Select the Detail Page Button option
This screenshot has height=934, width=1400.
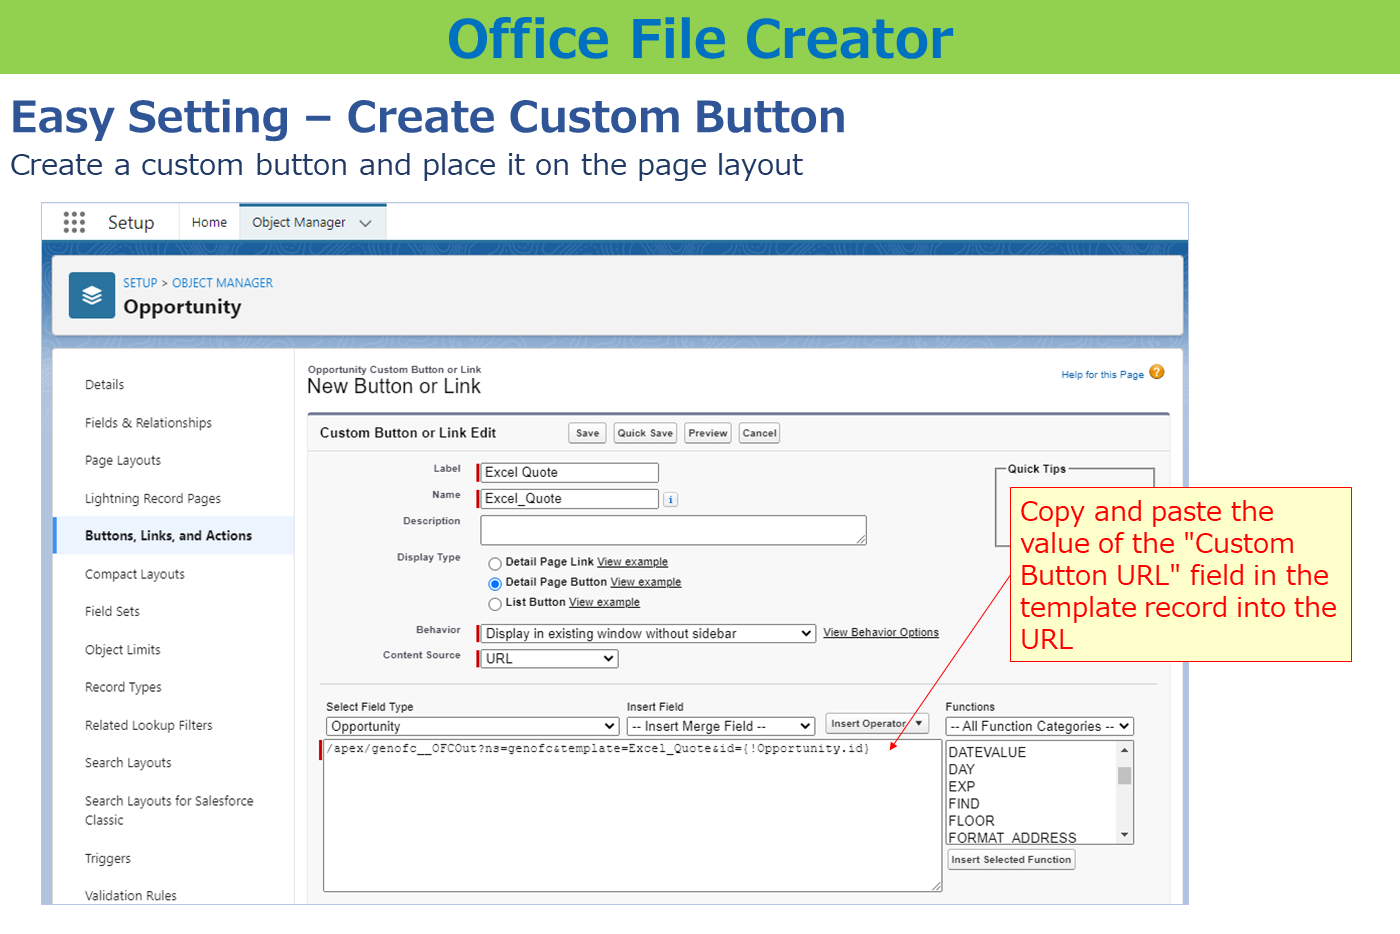[x=495, y=583]
